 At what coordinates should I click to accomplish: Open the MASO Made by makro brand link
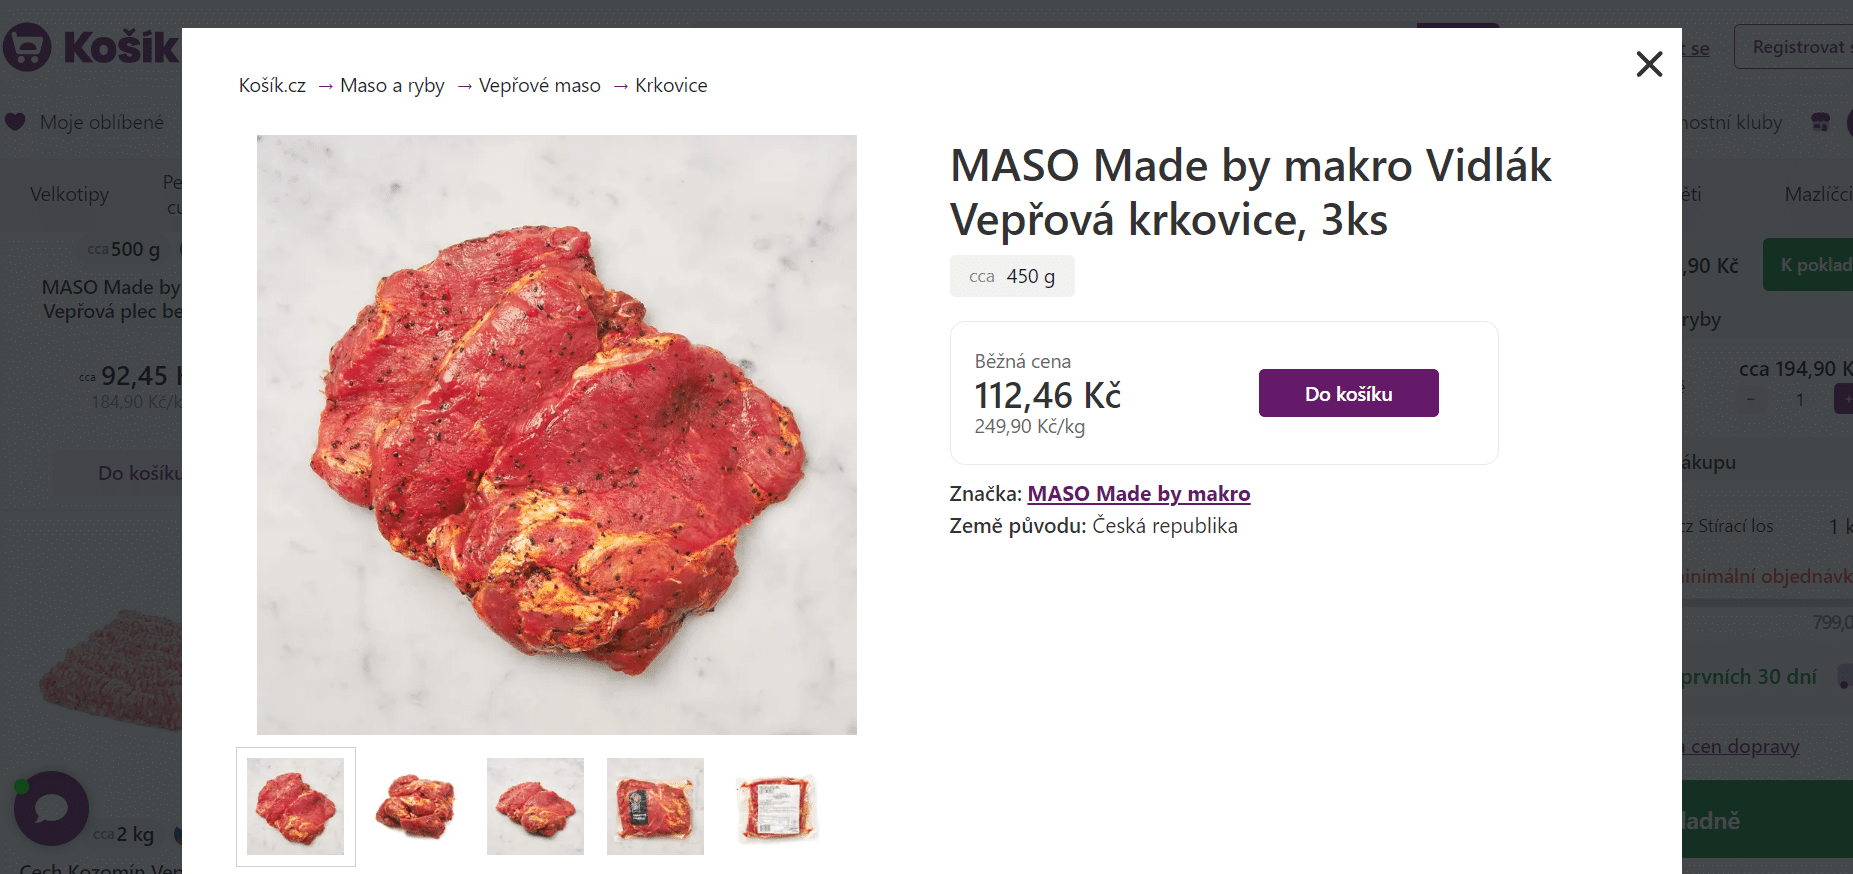(x=1139, y=494)
